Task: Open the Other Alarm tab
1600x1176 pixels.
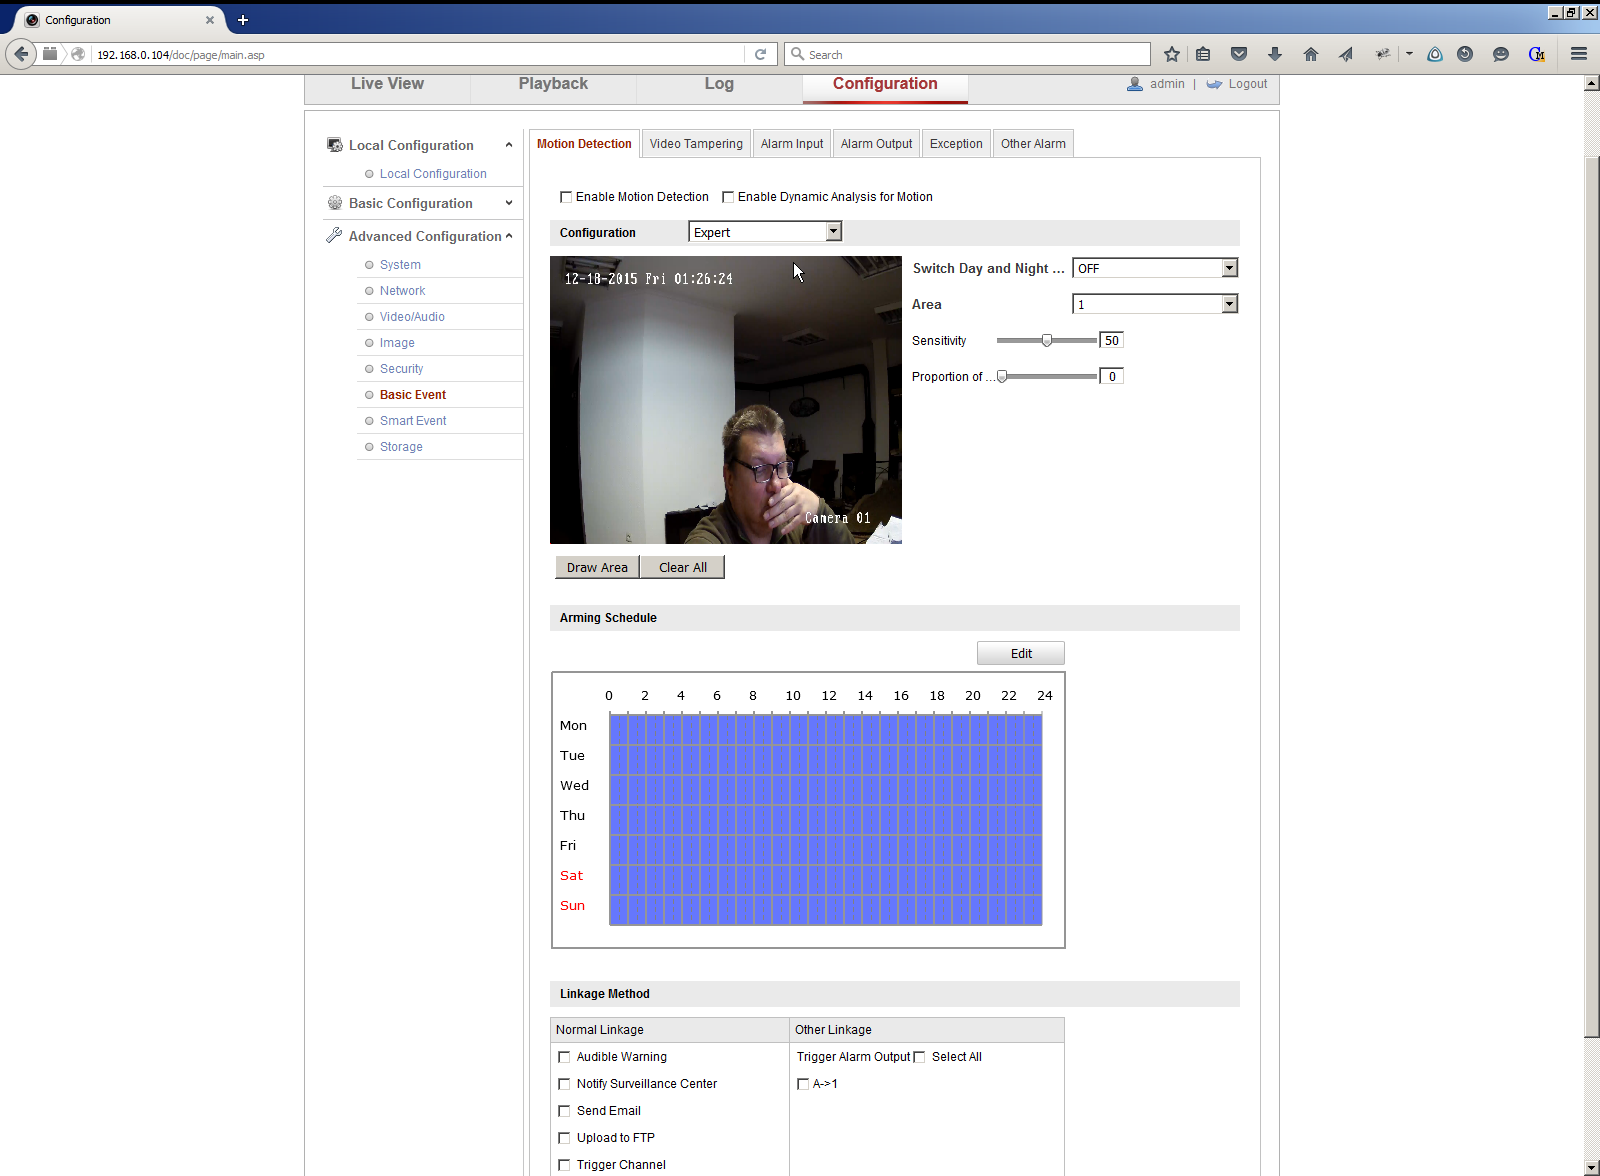Action: tap(1033, 144)
